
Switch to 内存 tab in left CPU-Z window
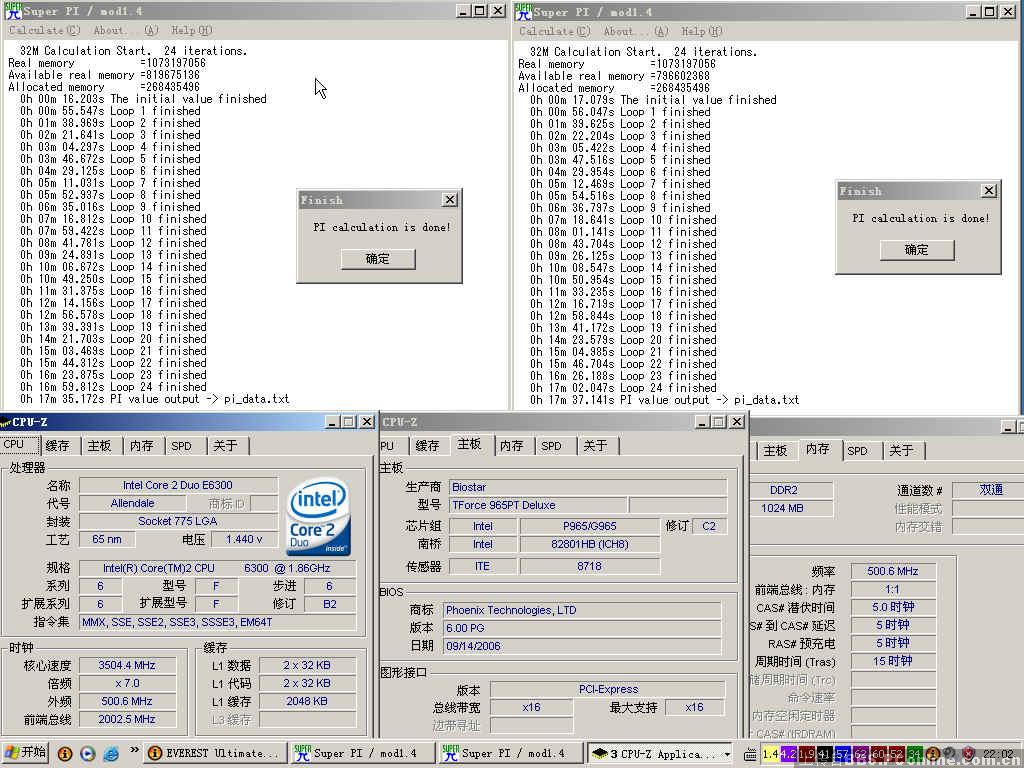pos(141,446)
